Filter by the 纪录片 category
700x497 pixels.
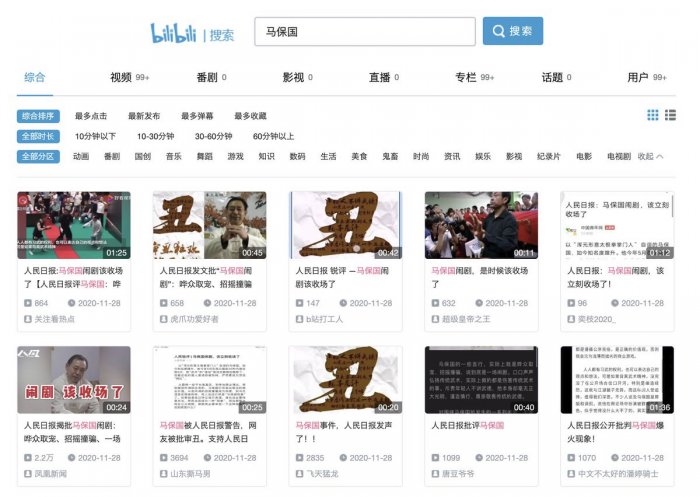point(549,156)
